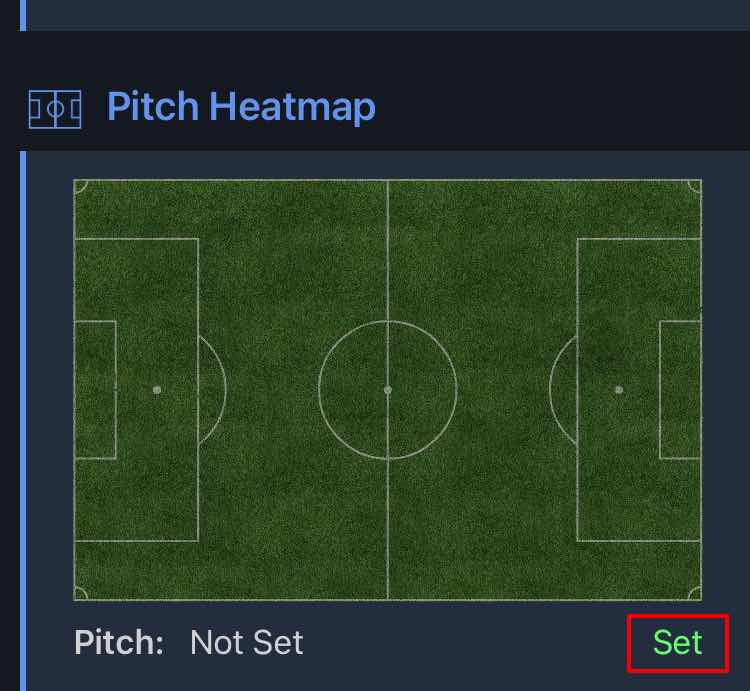Click the bottom-right corner arc
Image resolution: width=750 pixels, height=691 pixels.
click(x=695, y=594)
